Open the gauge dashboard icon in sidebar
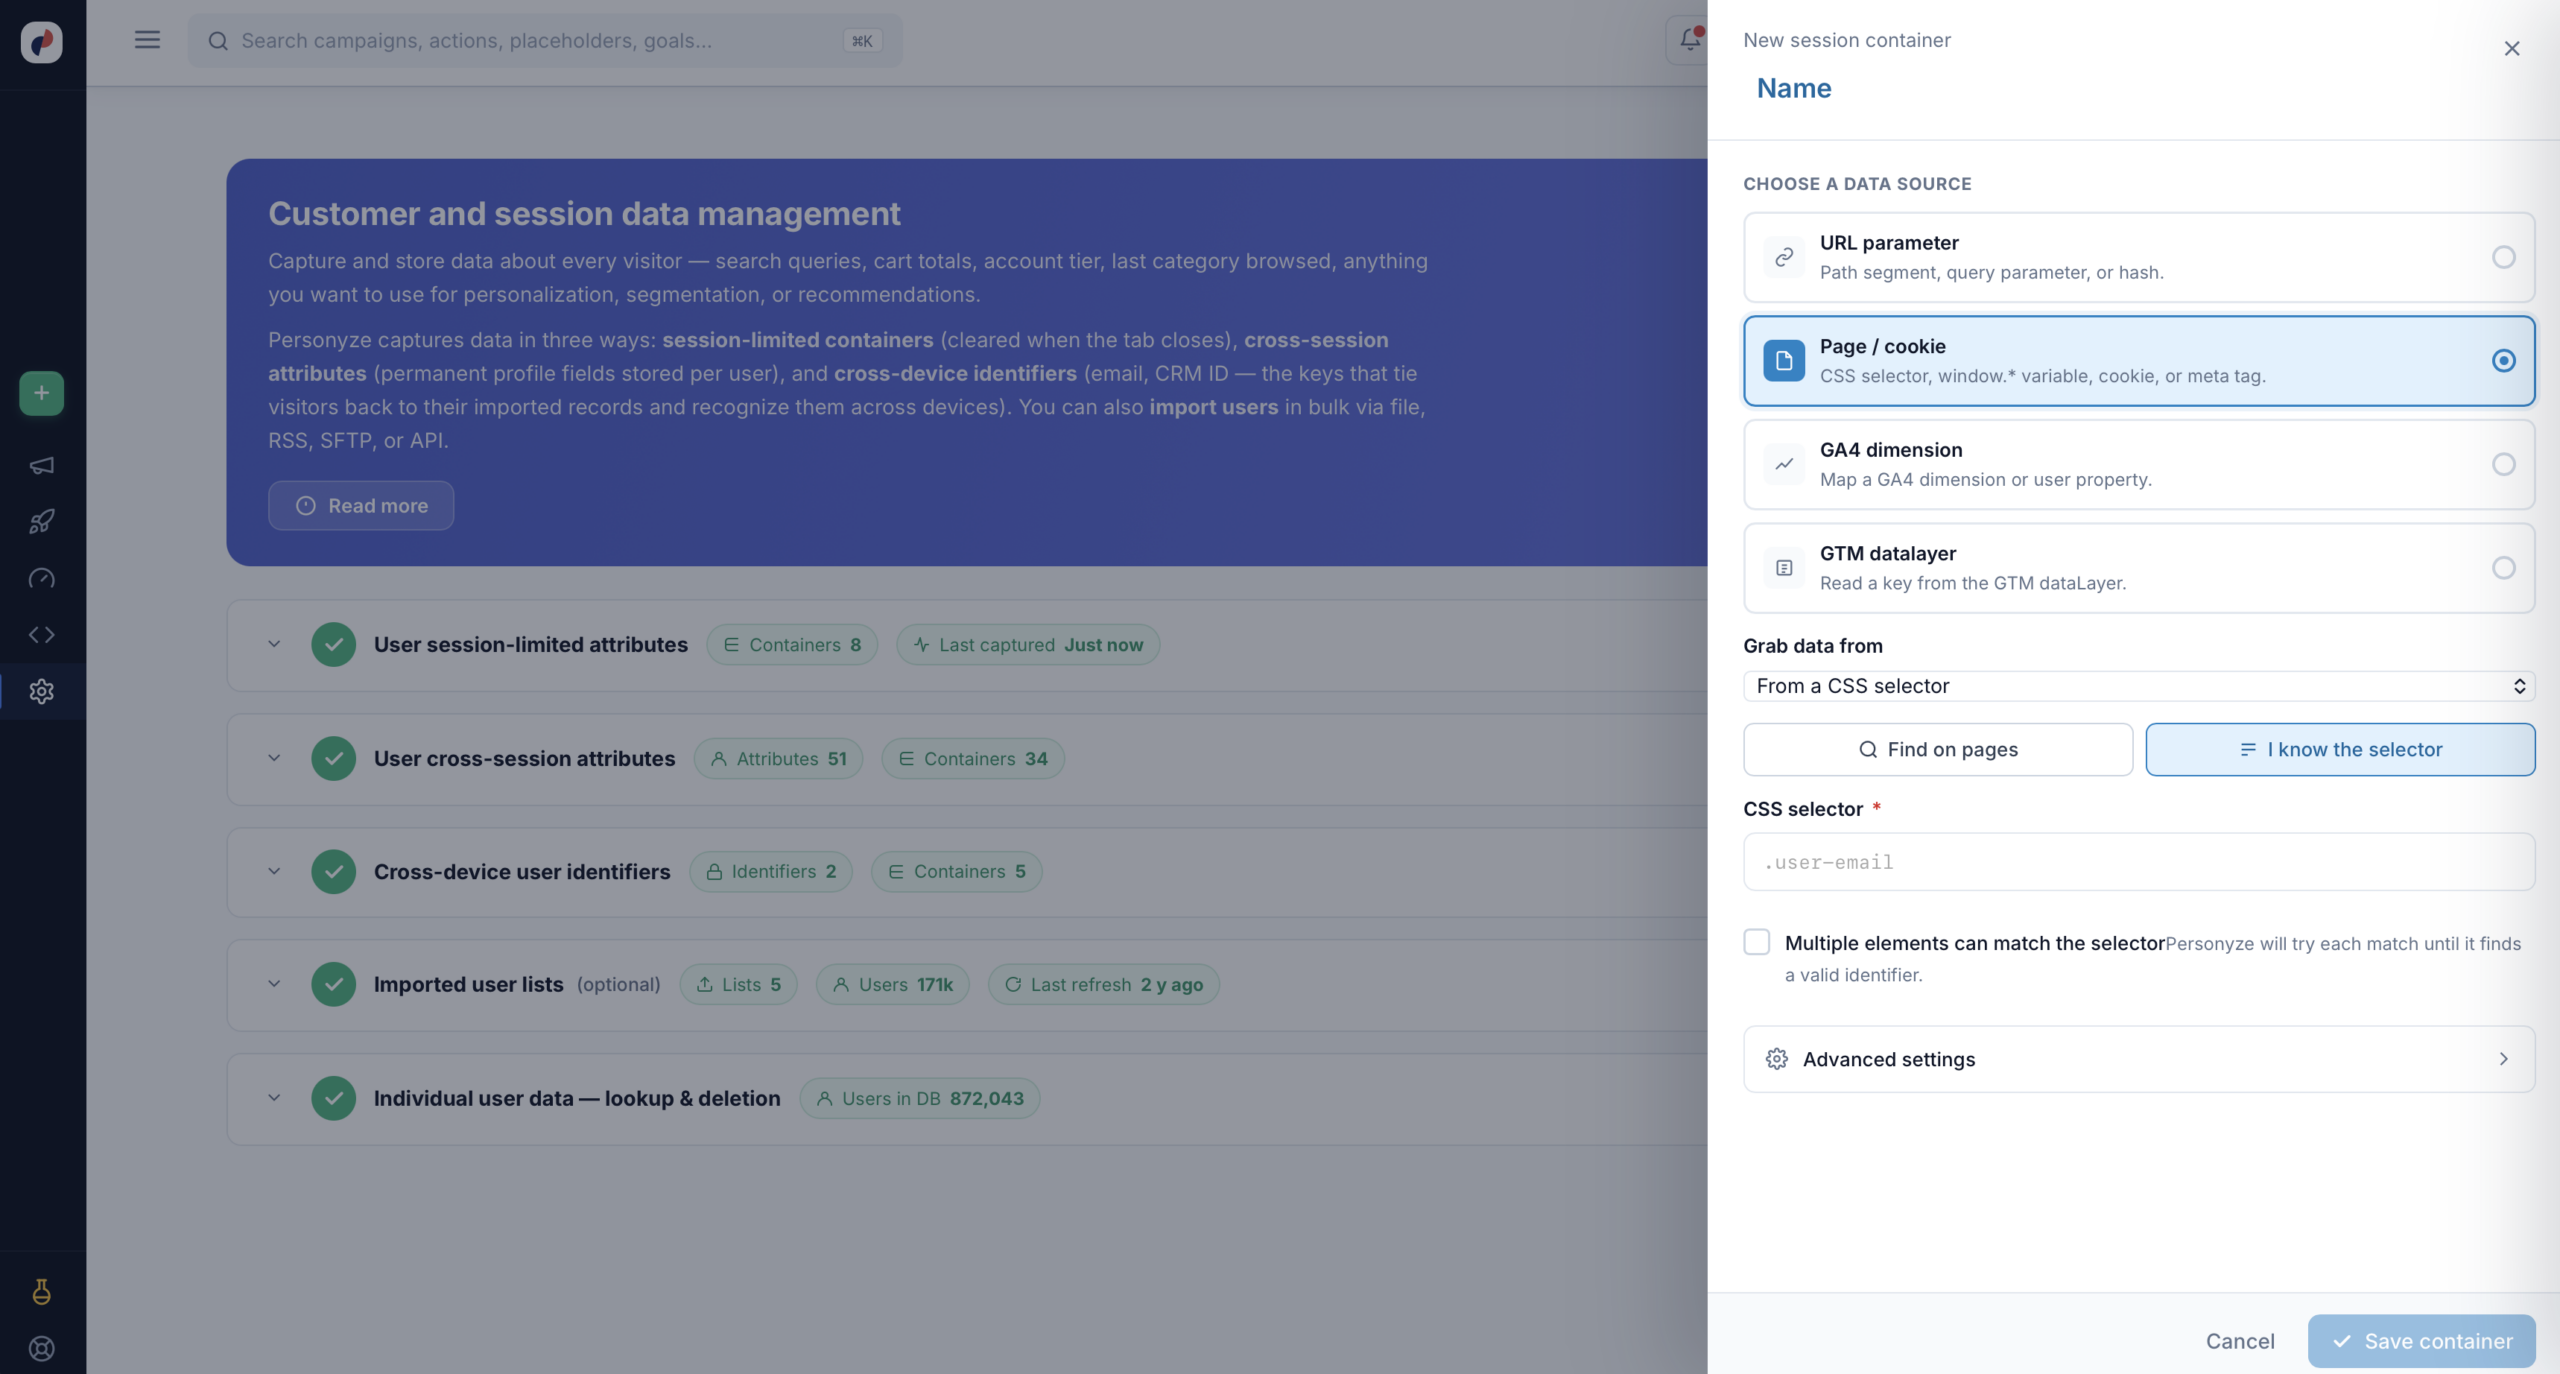Screen dimensions: 2560x1374 click(41, 578)
